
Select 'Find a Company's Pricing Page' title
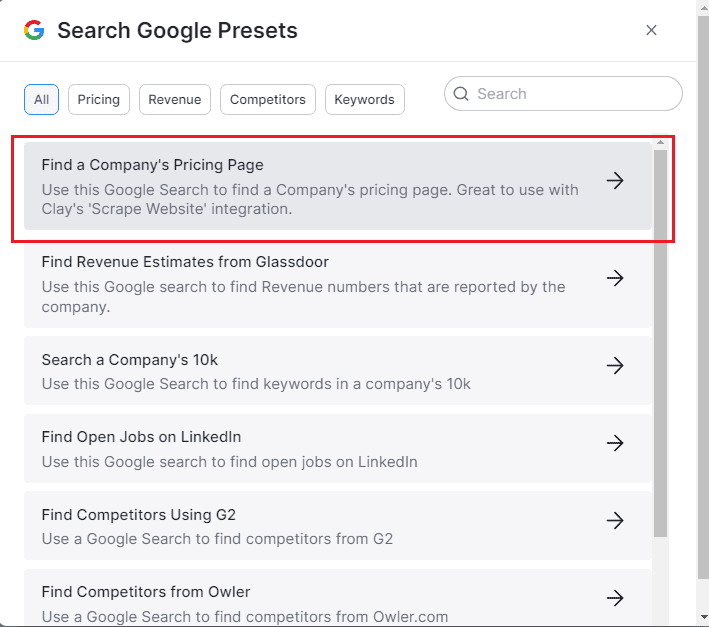point(152,165)
